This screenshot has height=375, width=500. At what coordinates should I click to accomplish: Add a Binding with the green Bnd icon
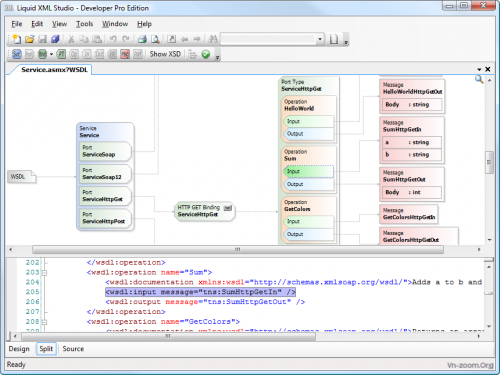coord(42,54)
